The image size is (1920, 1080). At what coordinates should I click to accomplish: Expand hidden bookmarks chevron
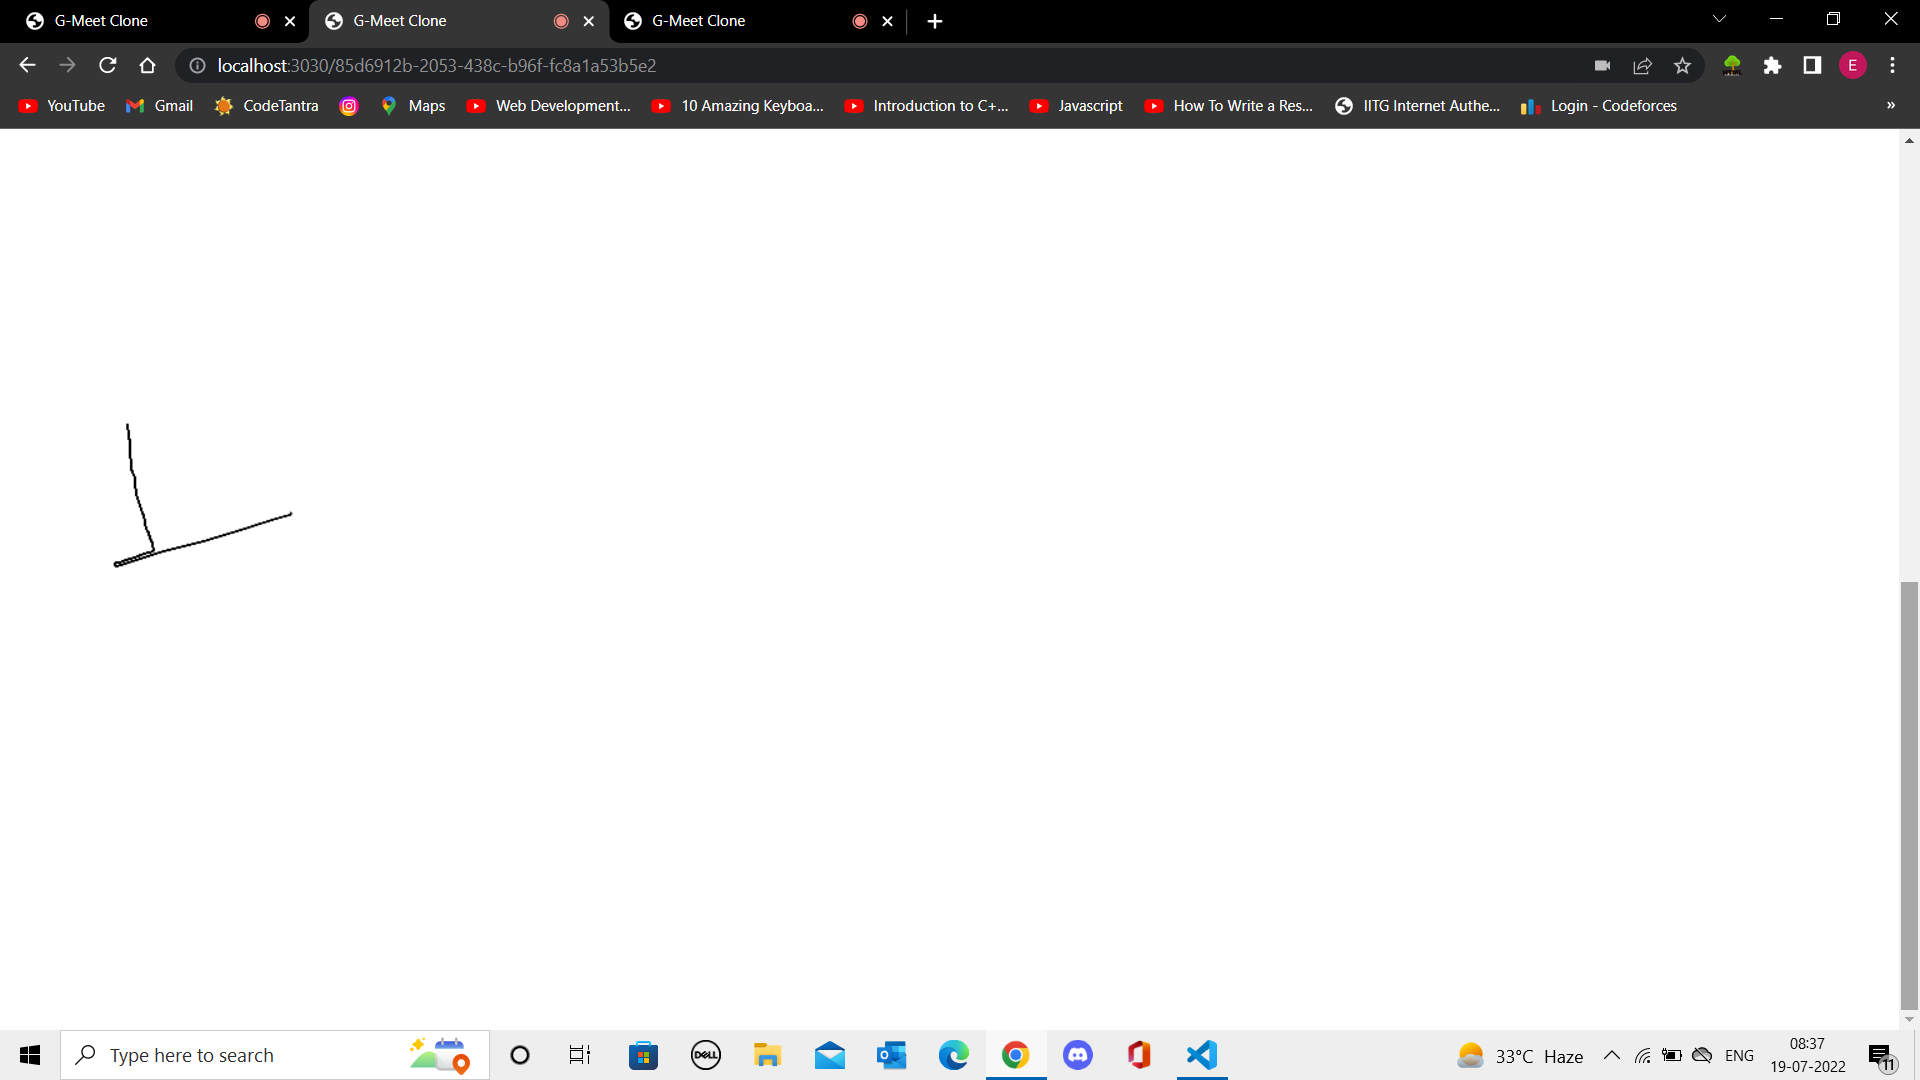tap(1890, 105)
